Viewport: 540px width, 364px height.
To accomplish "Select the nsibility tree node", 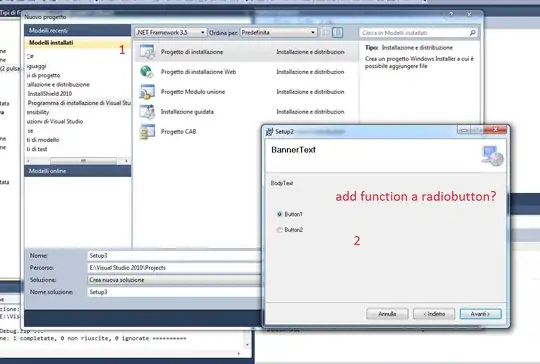I will point(38,112).
